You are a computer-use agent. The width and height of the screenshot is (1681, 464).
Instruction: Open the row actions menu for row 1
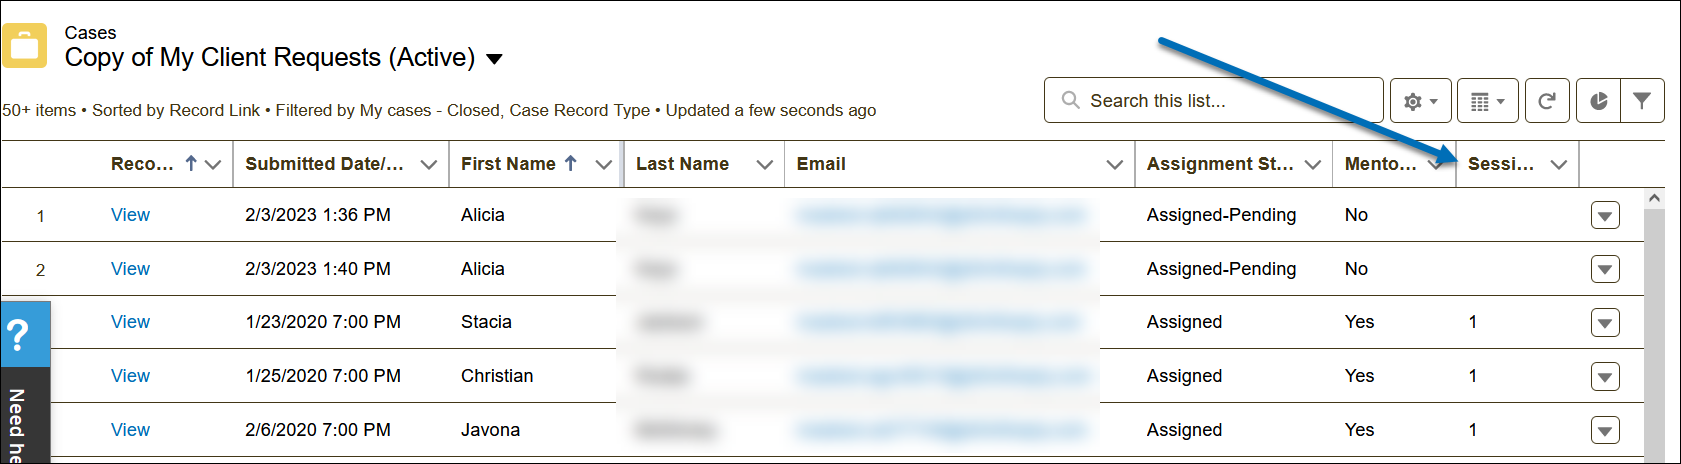point(1604,215)
